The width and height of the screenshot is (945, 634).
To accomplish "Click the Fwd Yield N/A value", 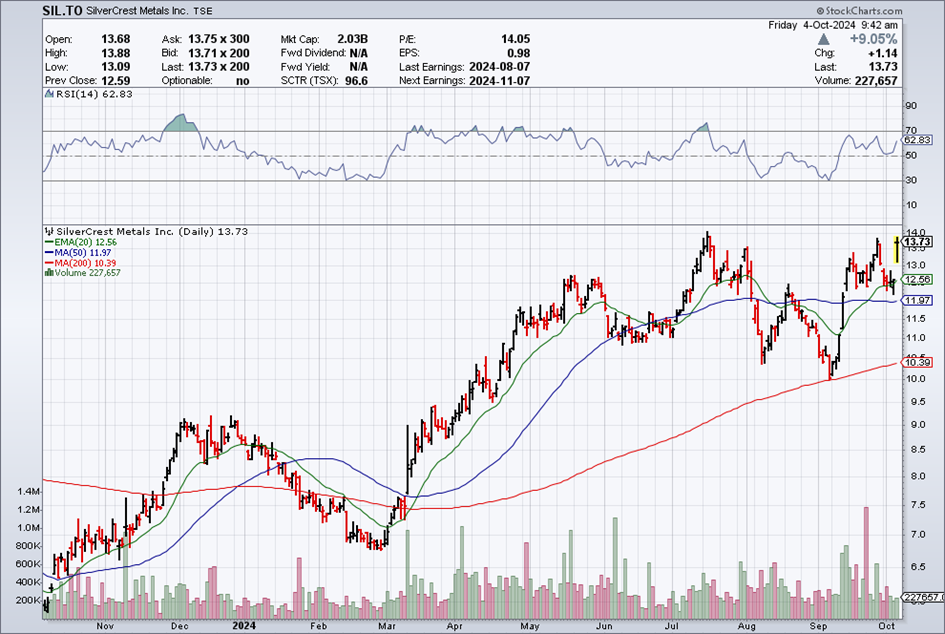I will [359, 67].
